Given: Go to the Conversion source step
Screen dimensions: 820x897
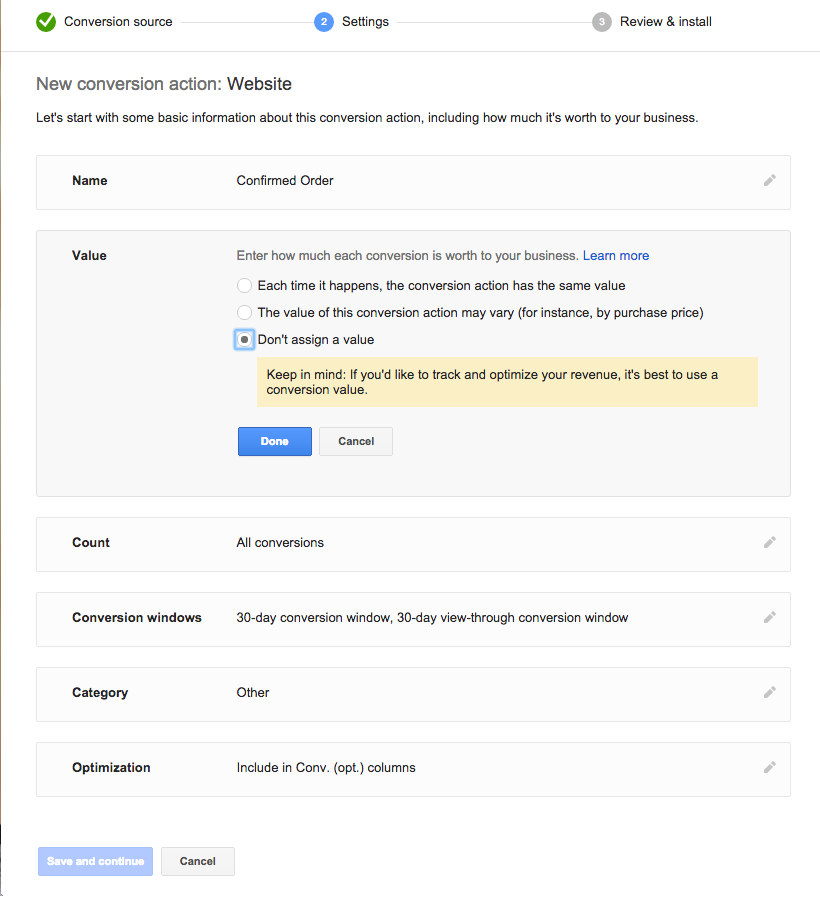Looking at the screenshot, I should (118, 22).
